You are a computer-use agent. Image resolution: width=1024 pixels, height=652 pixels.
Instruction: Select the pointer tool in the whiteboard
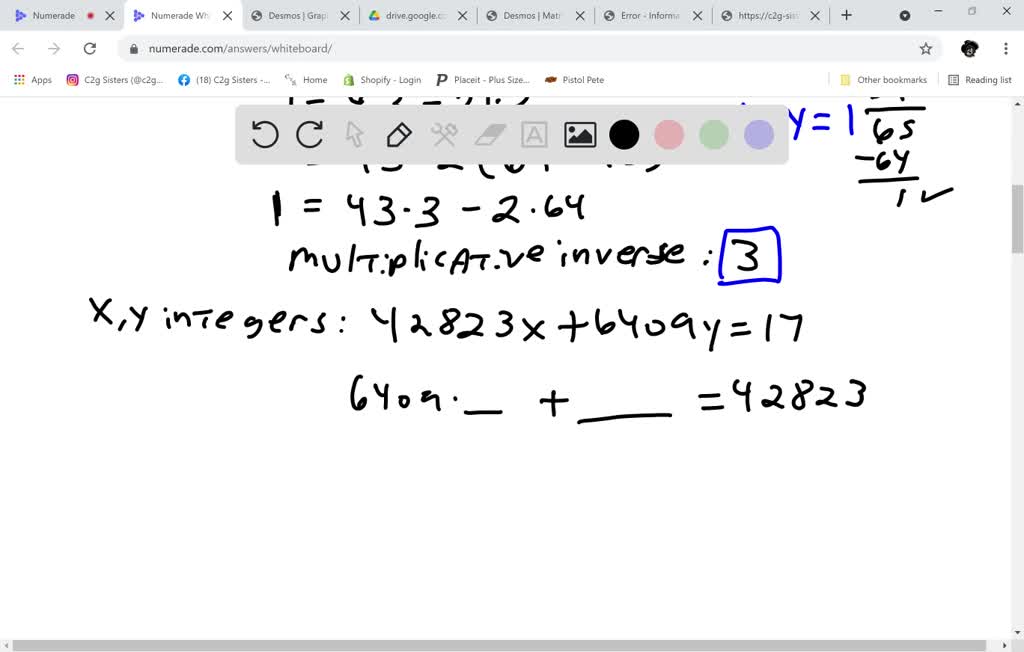pyautogui.click(x=354, y=135)
